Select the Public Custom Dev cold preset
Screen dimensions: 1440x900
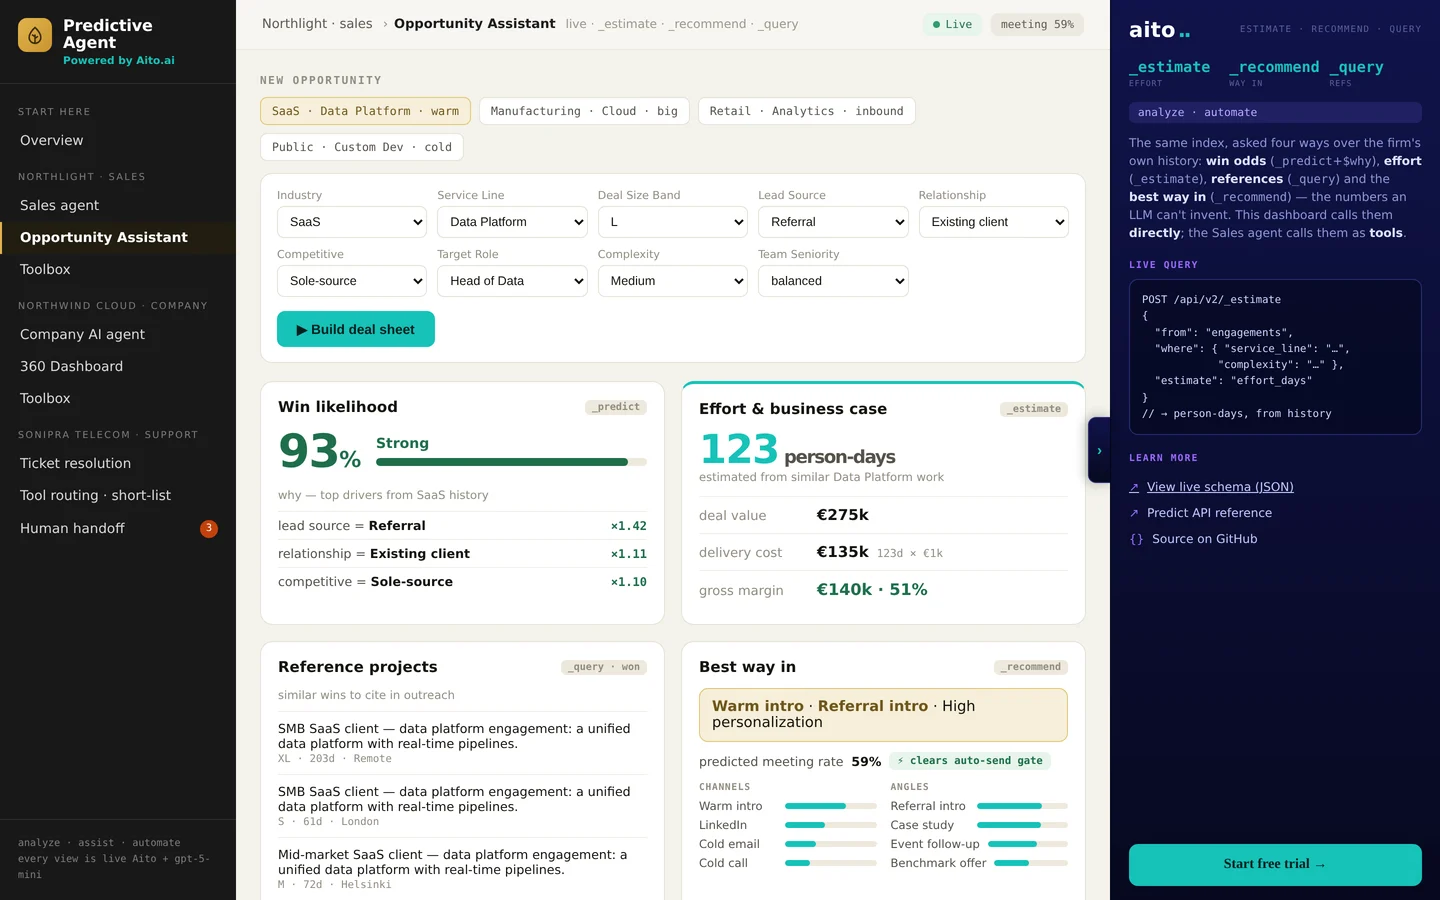click(361, 147)
